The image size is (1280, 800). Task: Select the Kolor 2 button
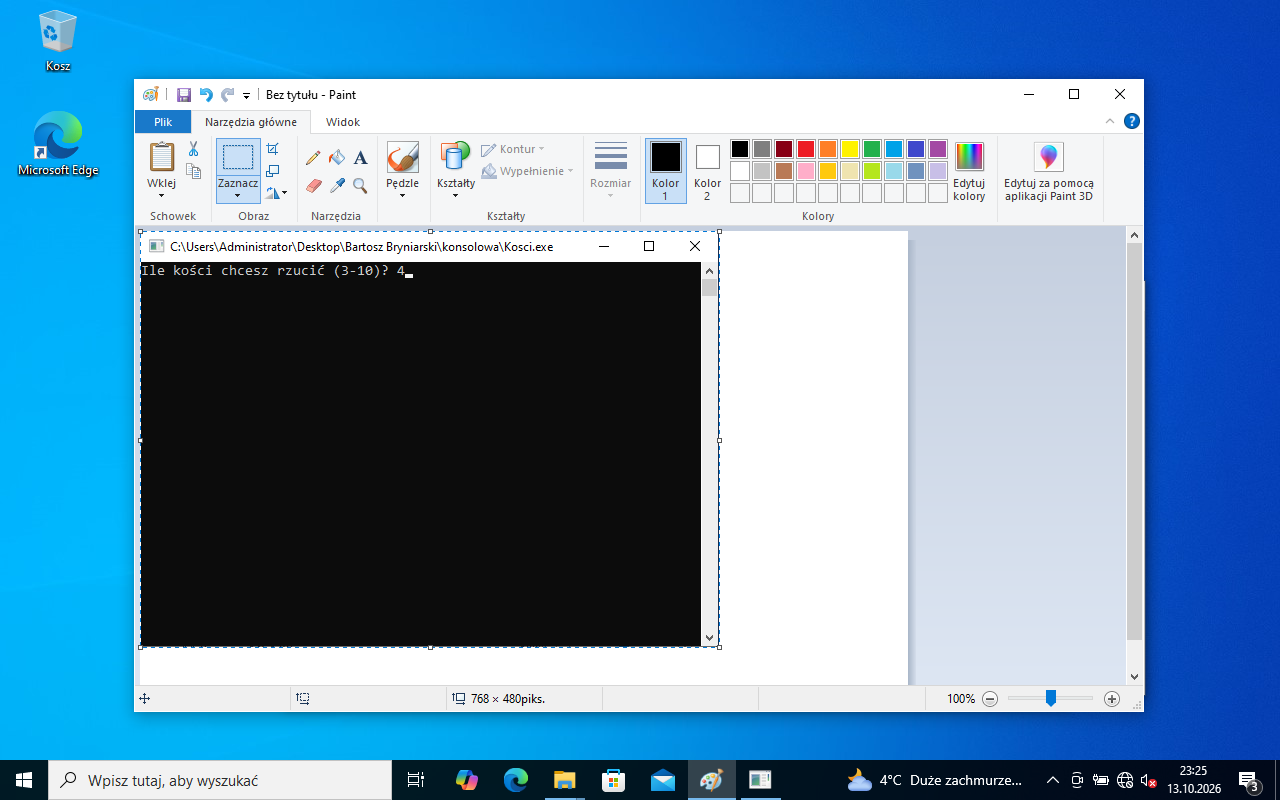[708, 171]
